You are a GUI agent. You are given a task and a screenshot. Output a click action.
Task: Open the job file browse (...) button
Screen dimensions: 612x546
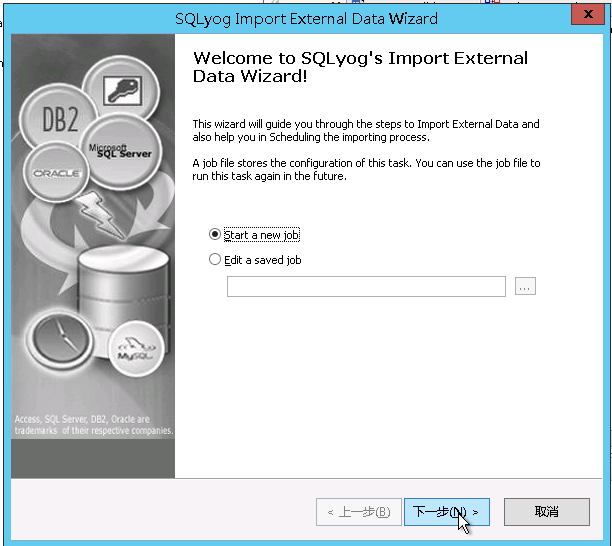coord(526,287)
